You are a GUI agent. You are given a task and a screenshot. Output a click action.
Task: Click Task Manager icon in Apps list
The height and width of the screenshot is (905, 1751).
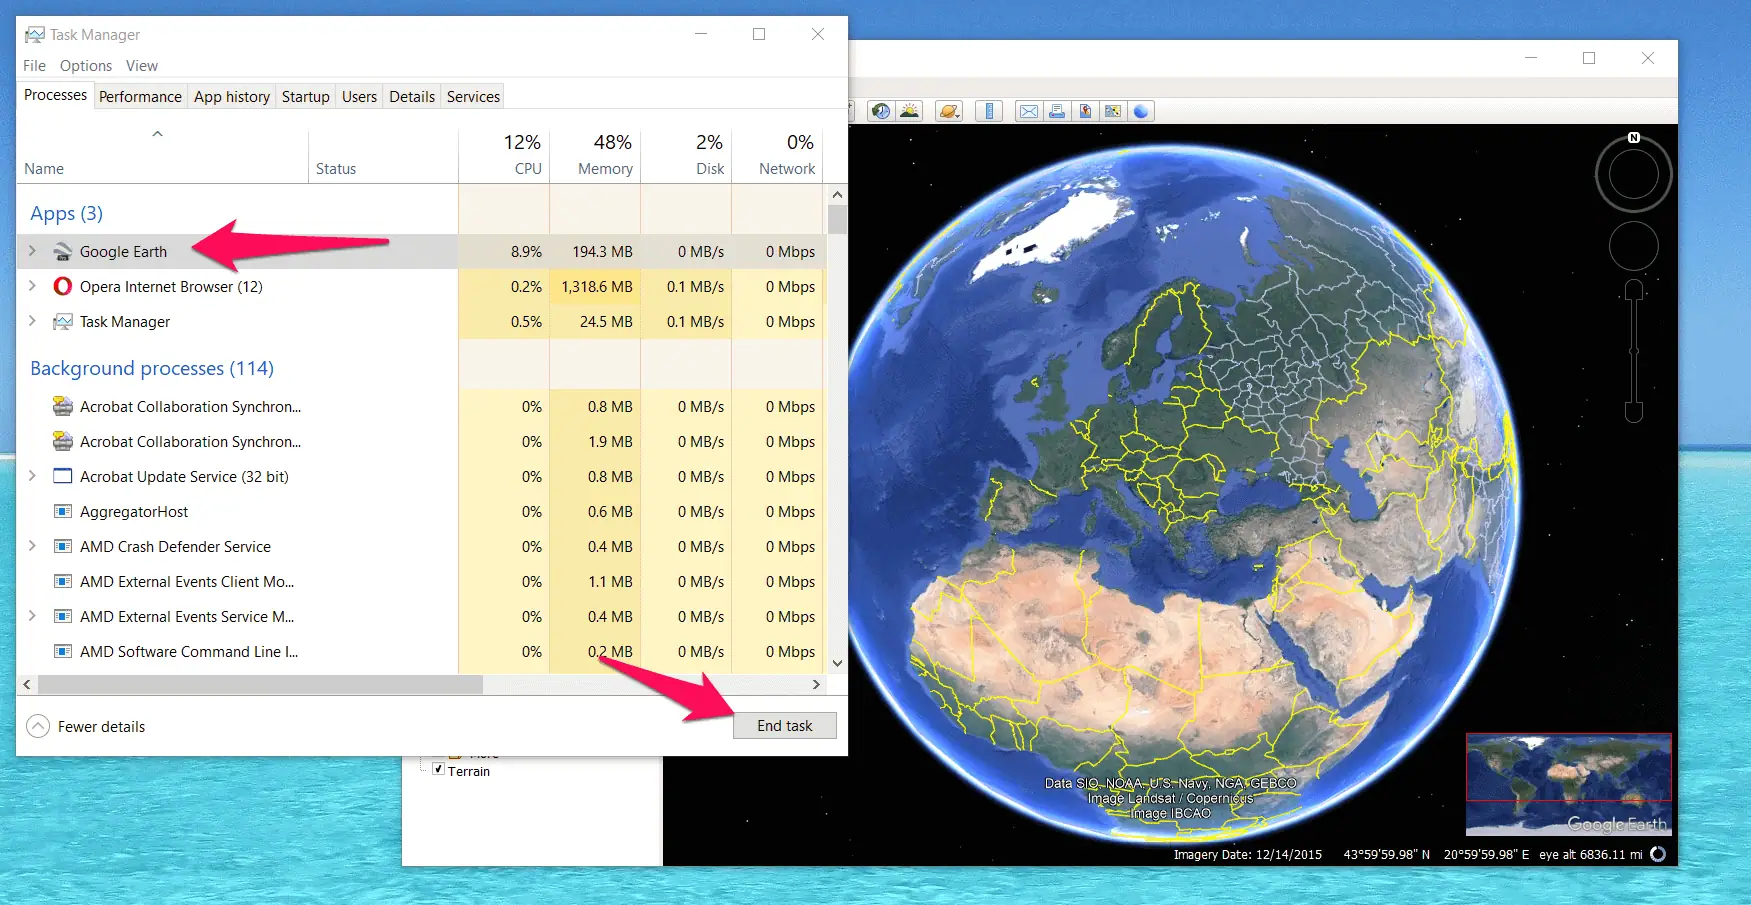(x=62, y=321)
